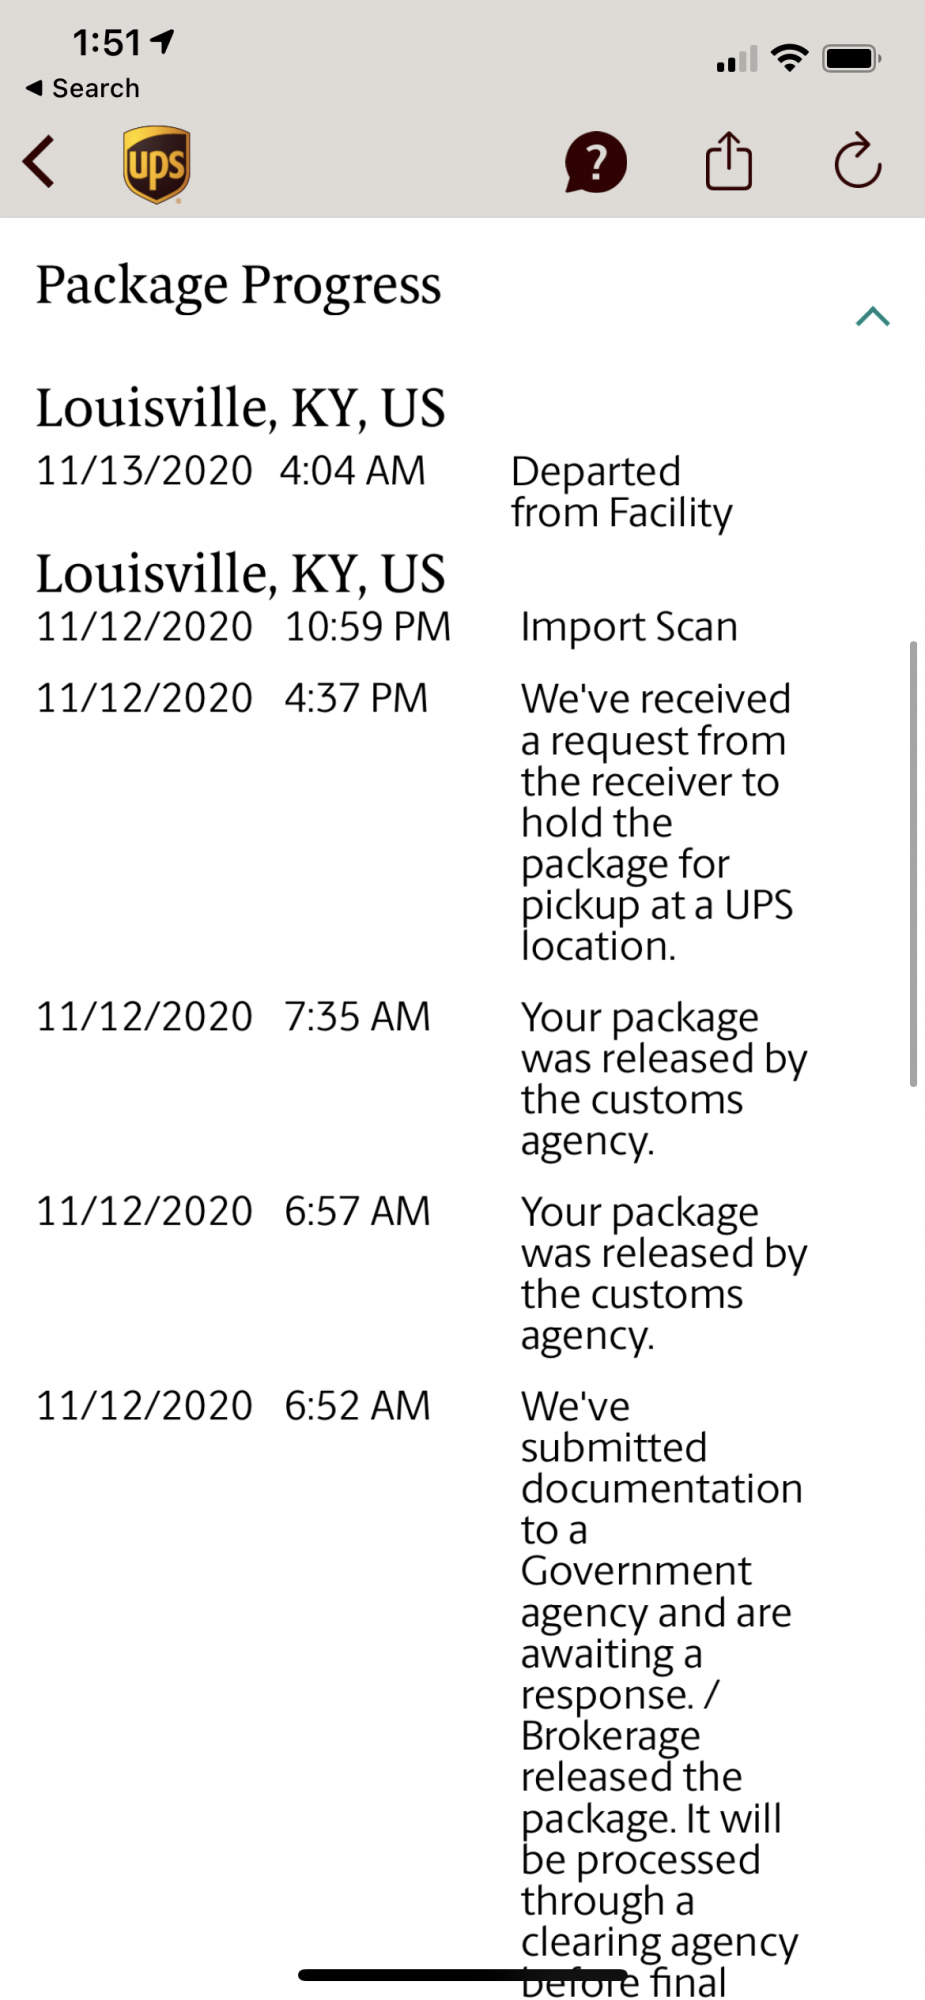Refresh tracking with the reload icon
925x2000 pixels.
tap(858, 160)
